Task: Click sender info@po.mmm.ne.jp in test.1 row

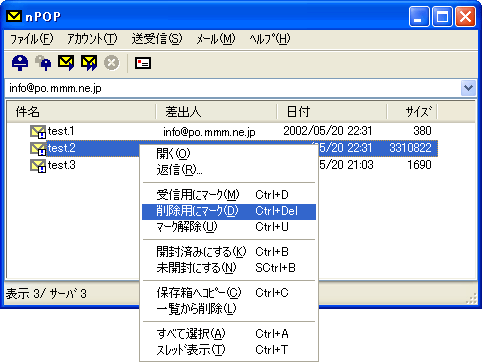Action: click(x=209, y=132)
